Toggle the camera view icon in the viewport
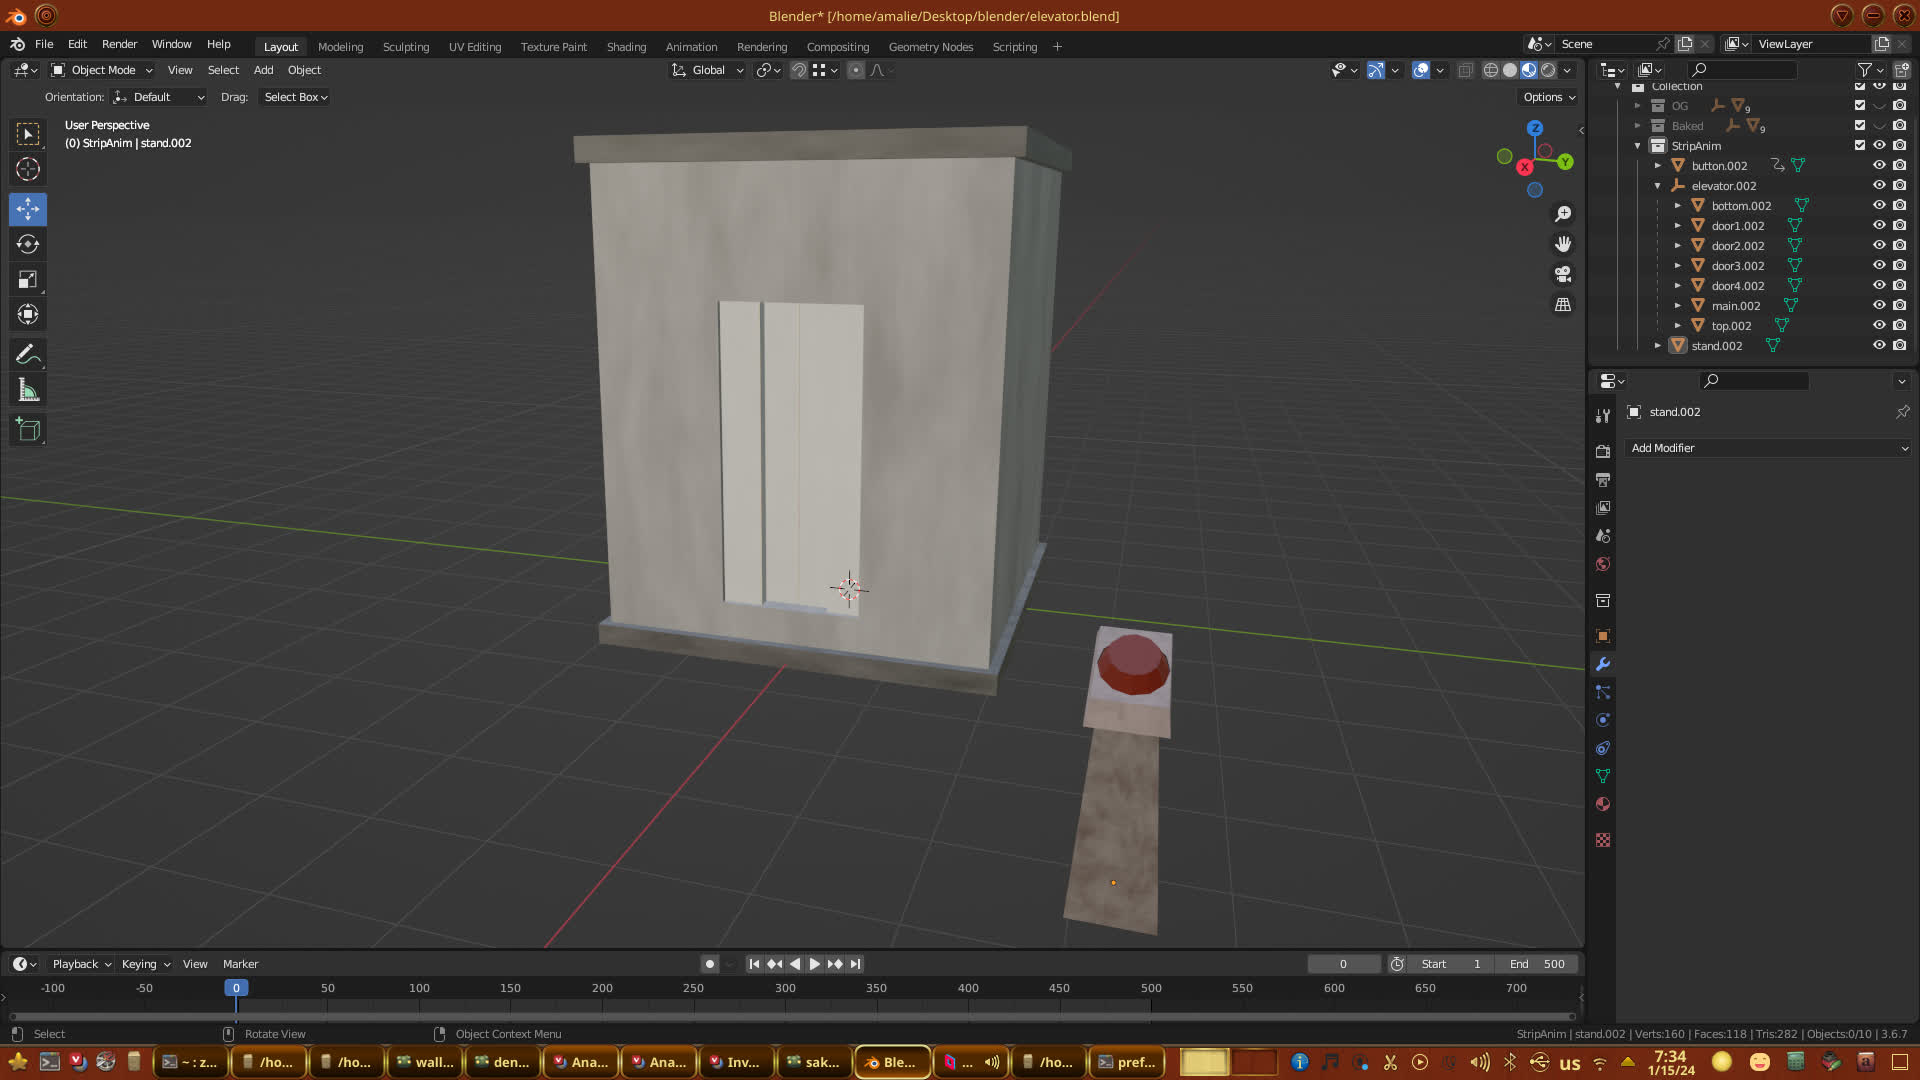Screen dimensions: 1920x1080 [x=1563, y=274]
